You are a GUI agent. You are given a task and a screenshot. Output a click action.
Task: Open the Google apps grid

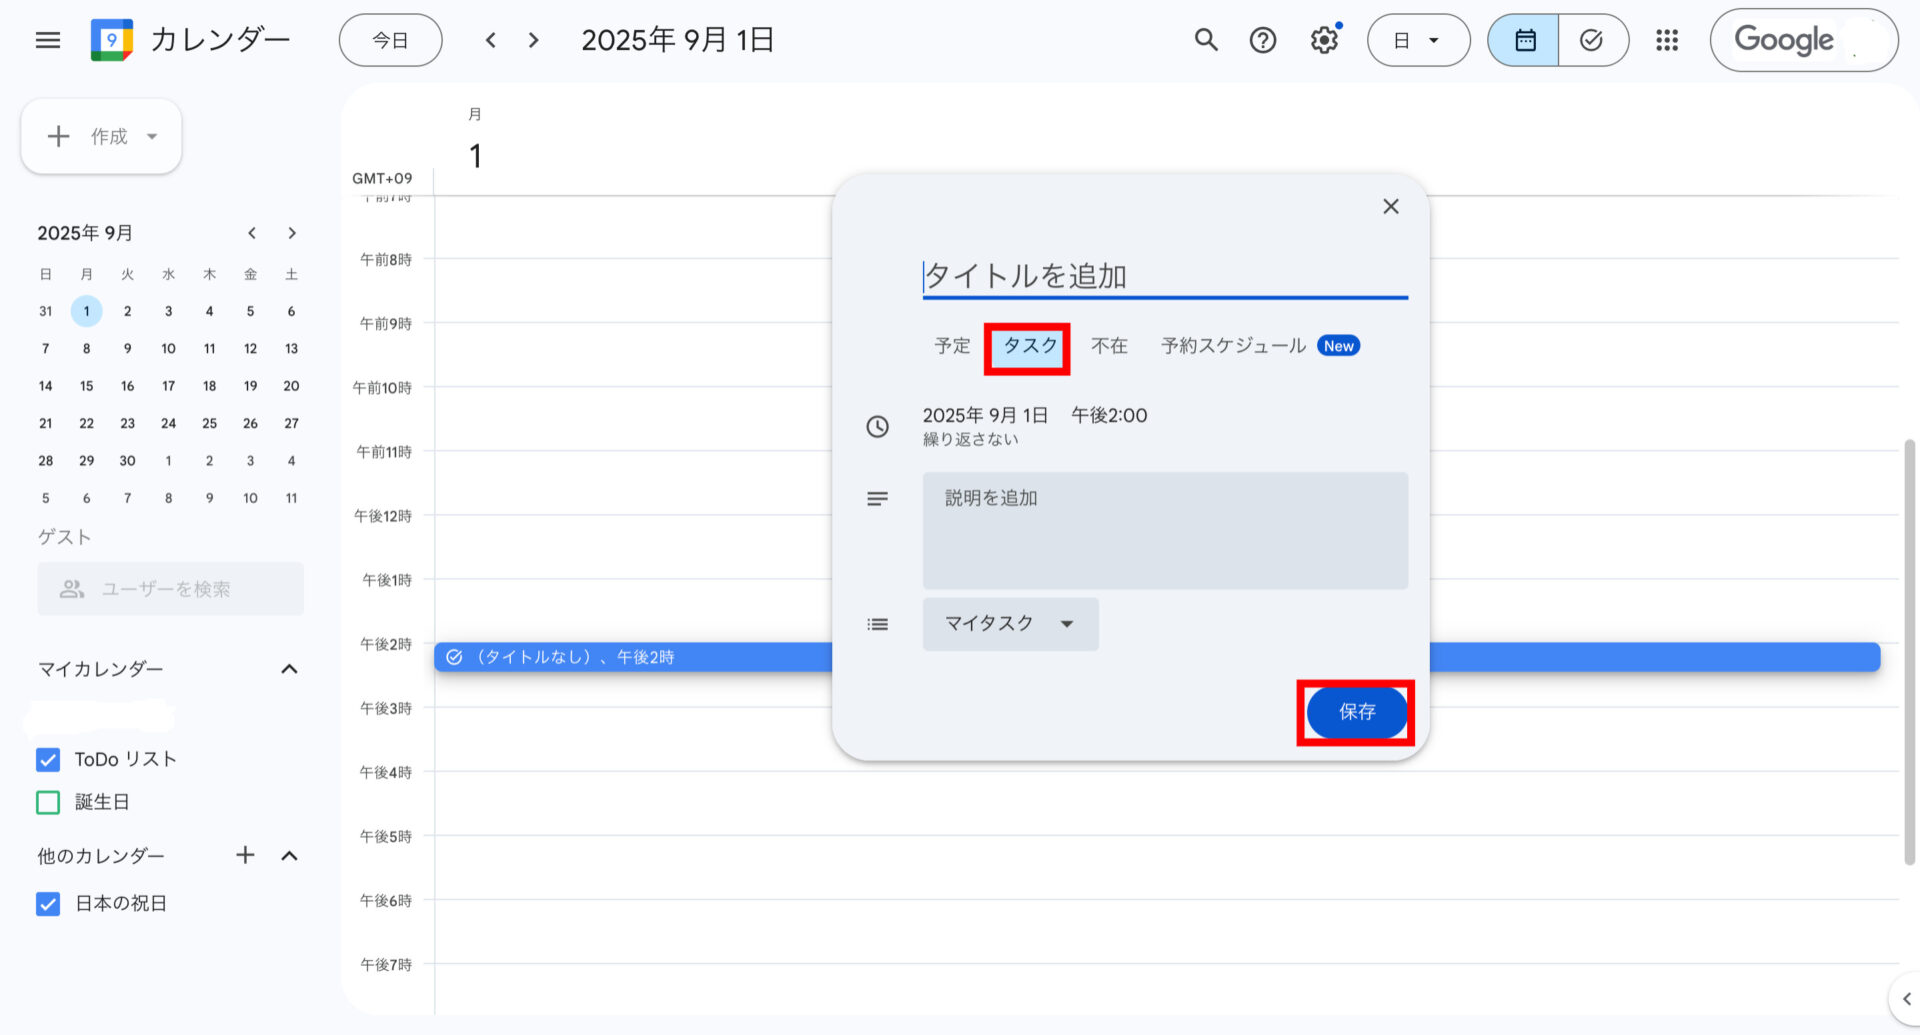[1667, 40]
